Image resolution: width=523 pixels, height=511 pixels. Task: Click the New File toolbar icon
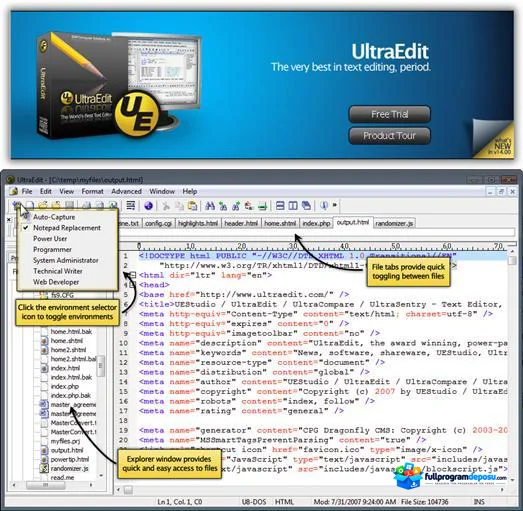[x=30, y=205]
